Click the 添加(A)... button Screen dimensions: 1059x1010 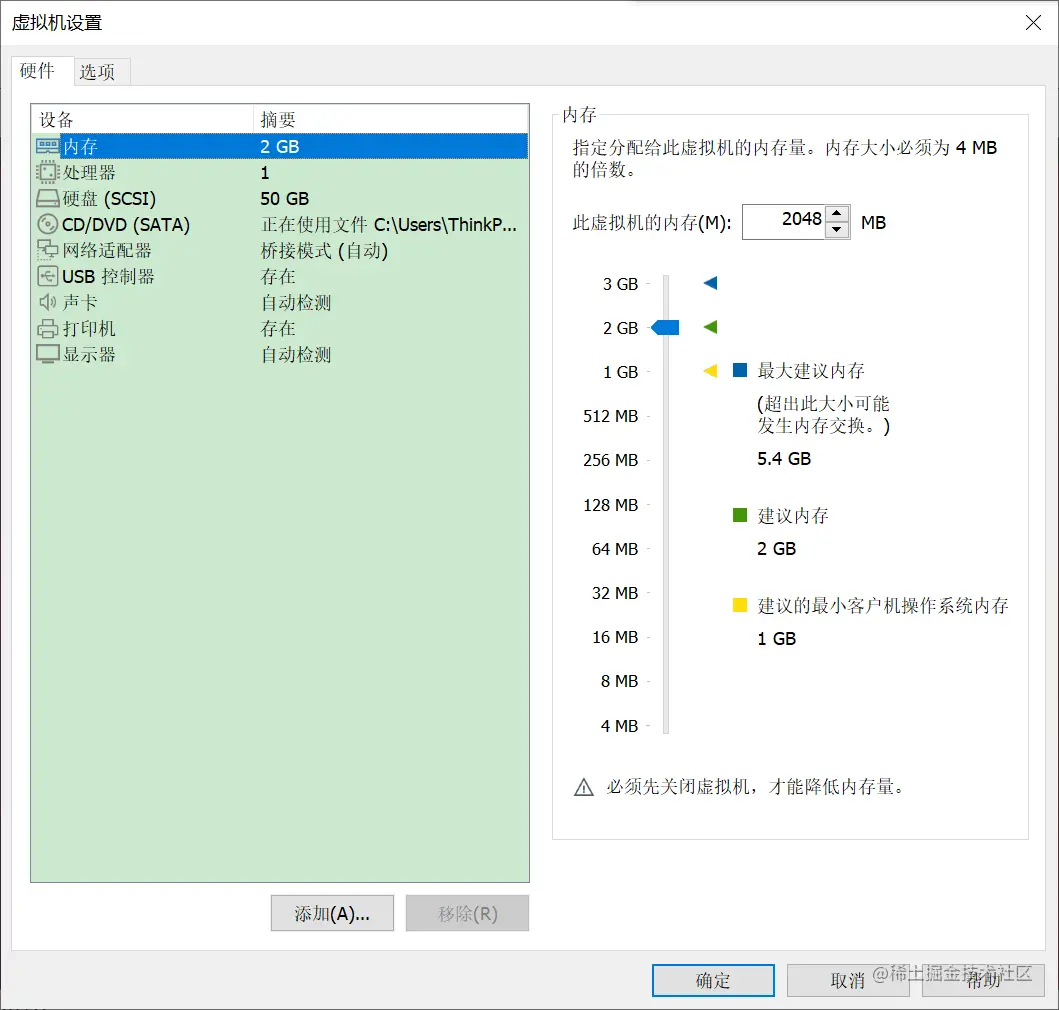pos(332,913)
